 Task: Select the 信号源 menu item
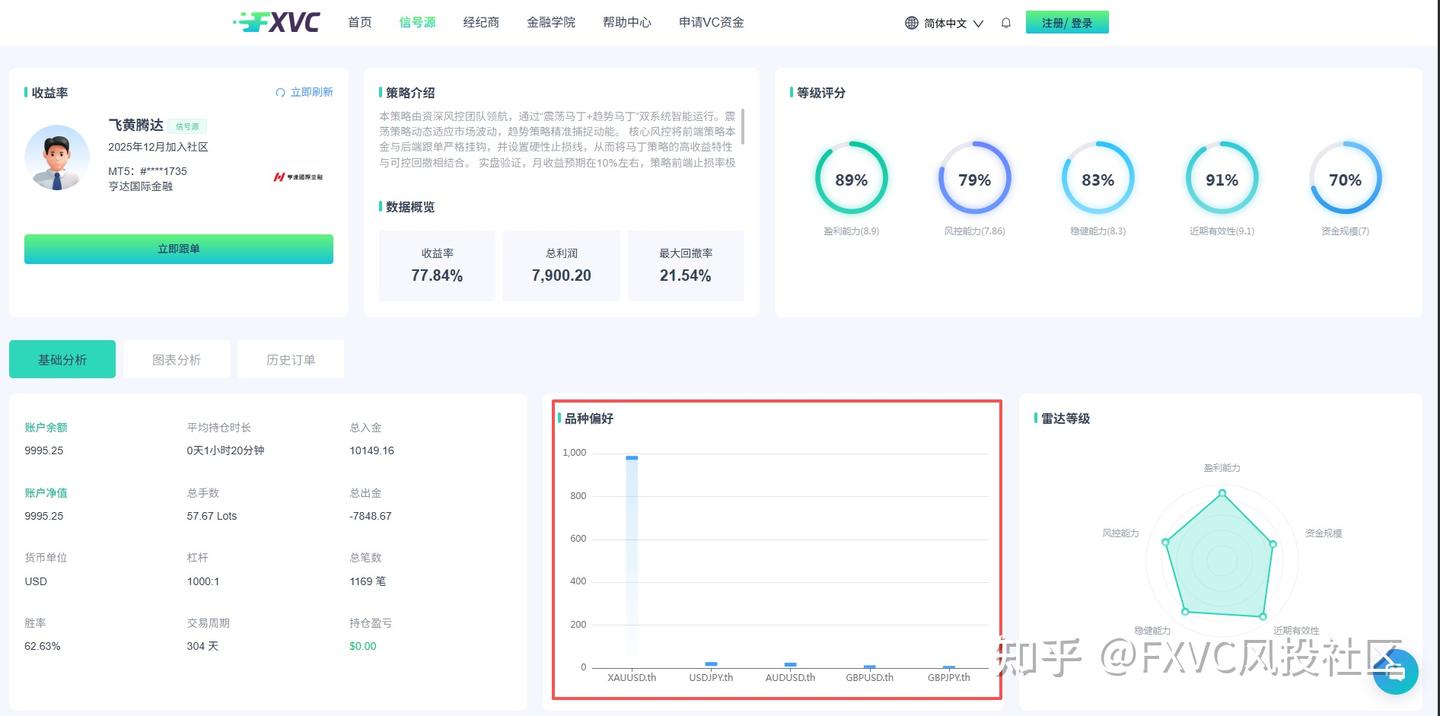pyautogui.click(x=416, y=21)
